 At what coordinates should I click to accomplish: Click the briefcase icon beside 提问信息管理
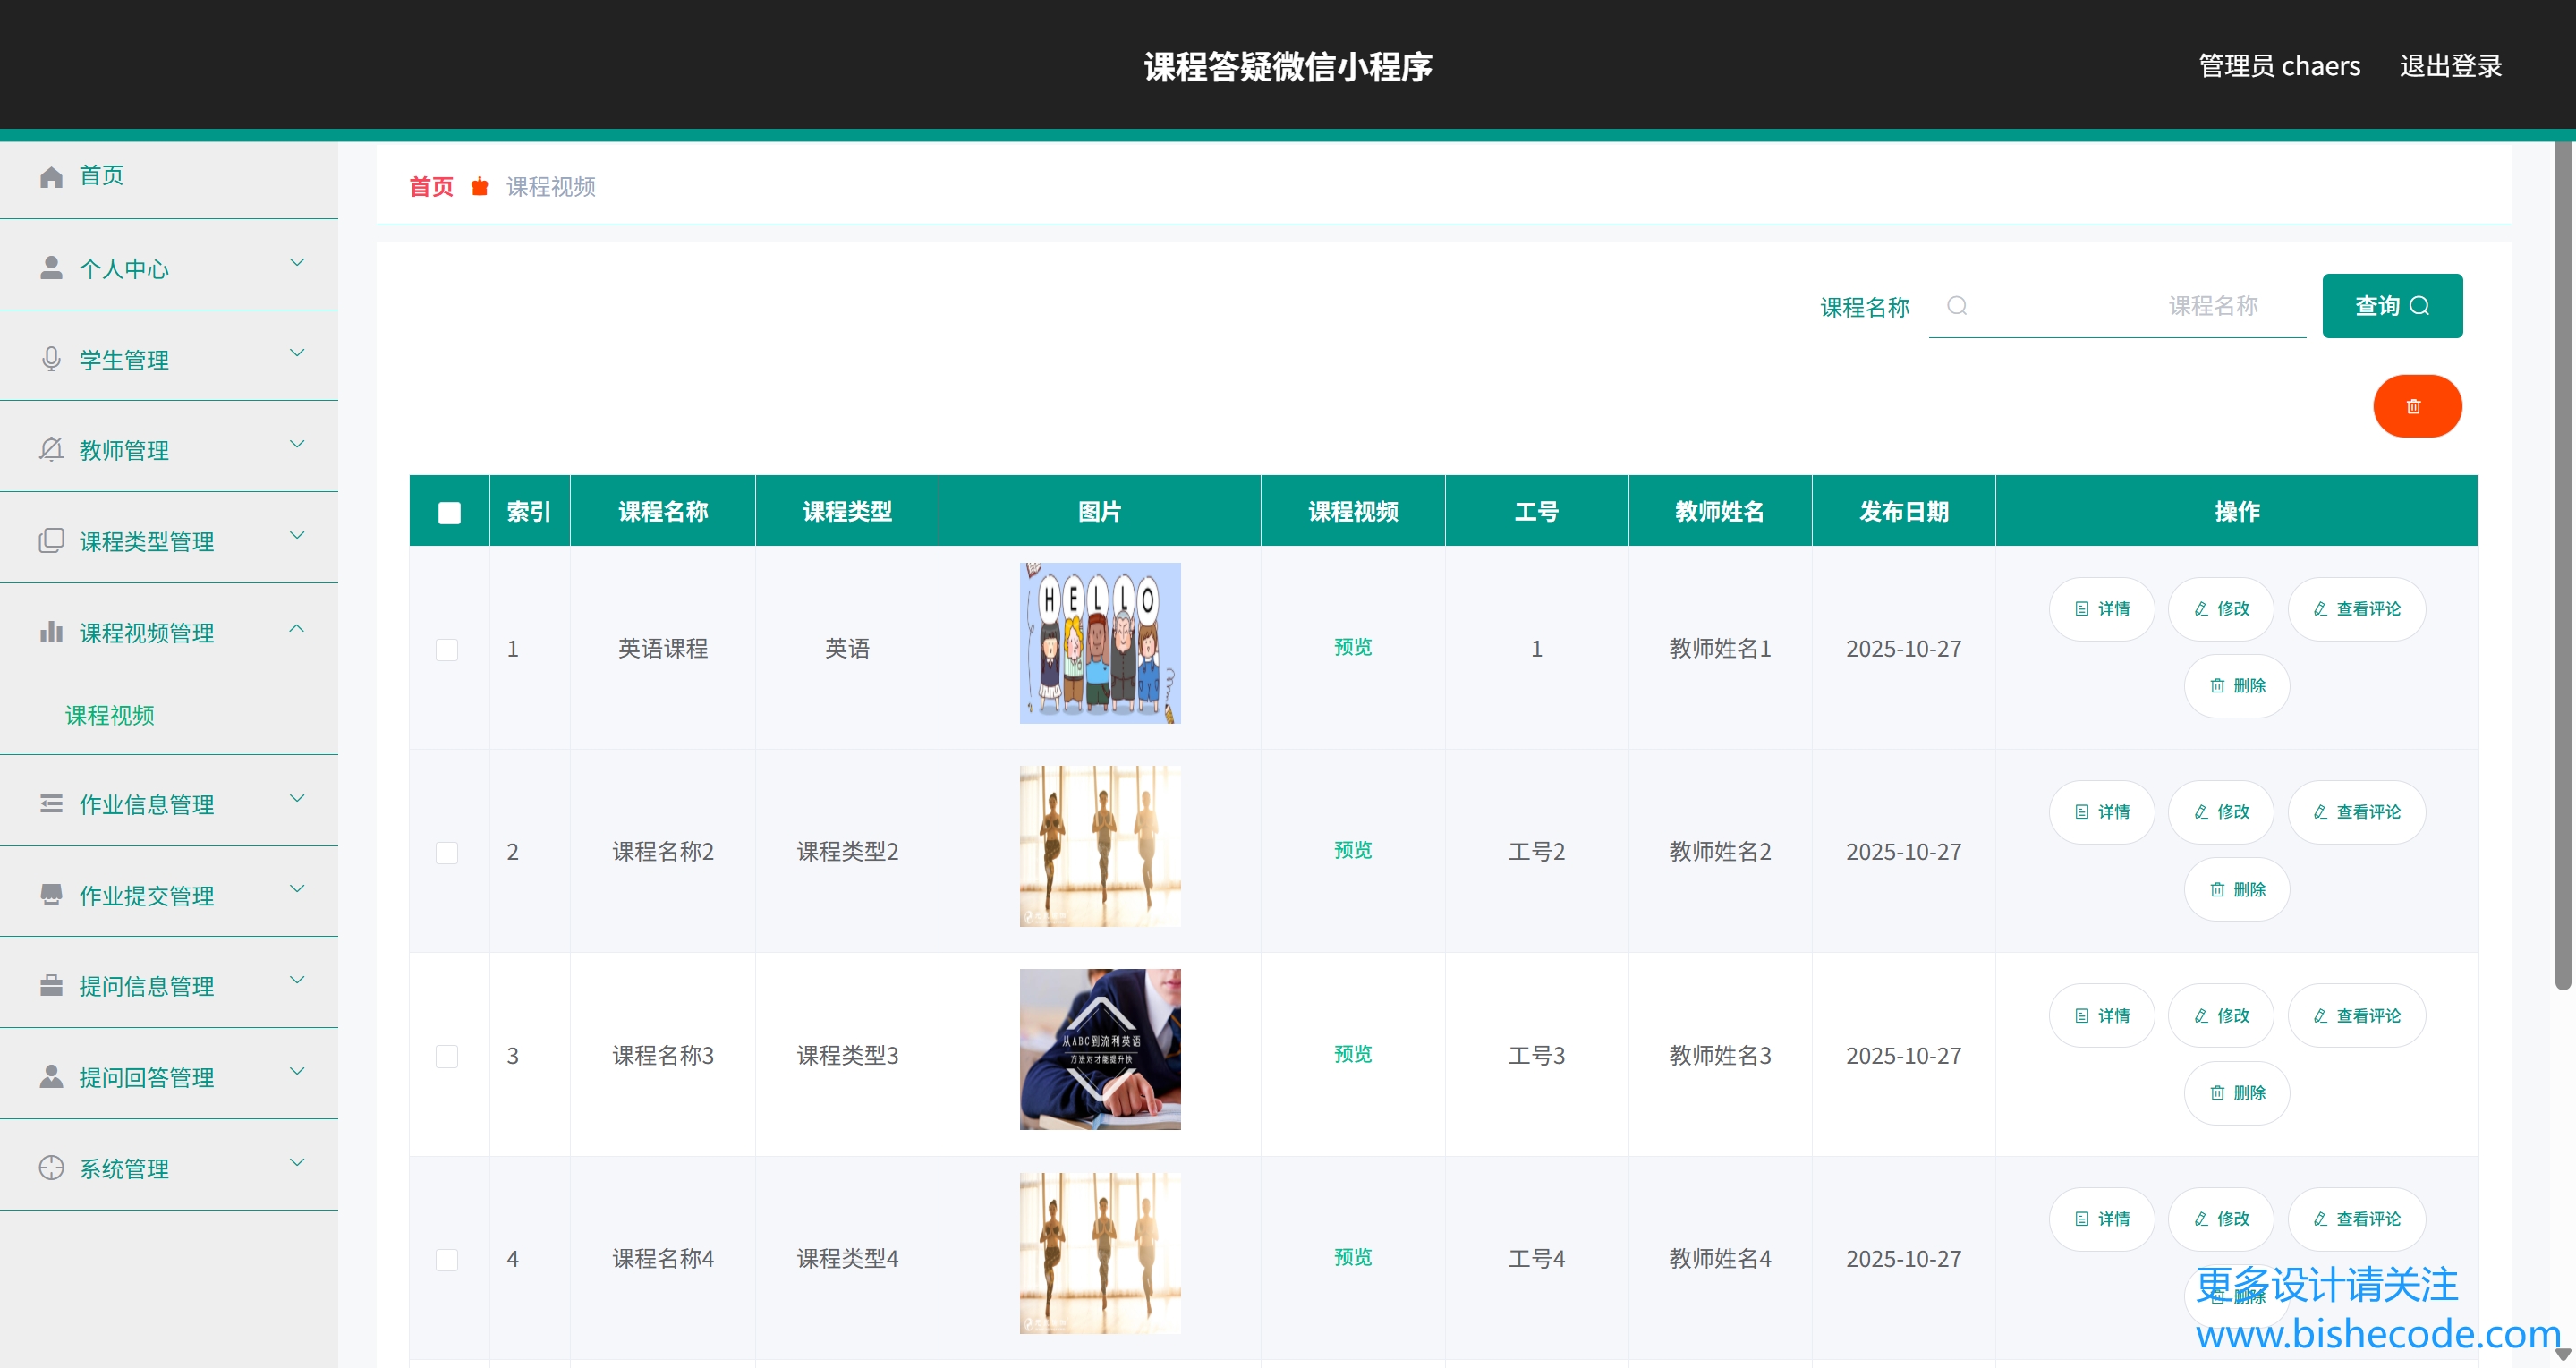[51, 985]
